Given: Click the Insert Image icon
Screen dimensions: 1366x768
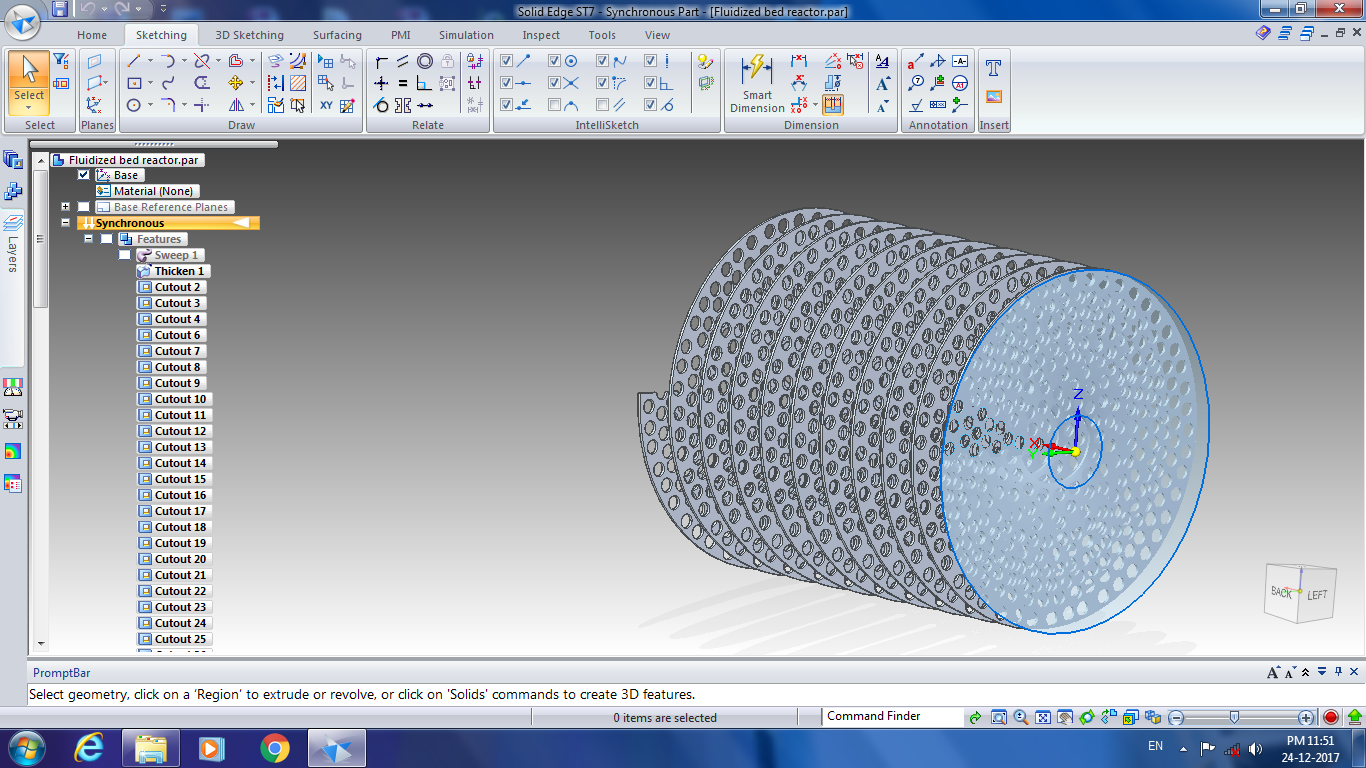Looking at the screenshot, I should click(993, 97).
